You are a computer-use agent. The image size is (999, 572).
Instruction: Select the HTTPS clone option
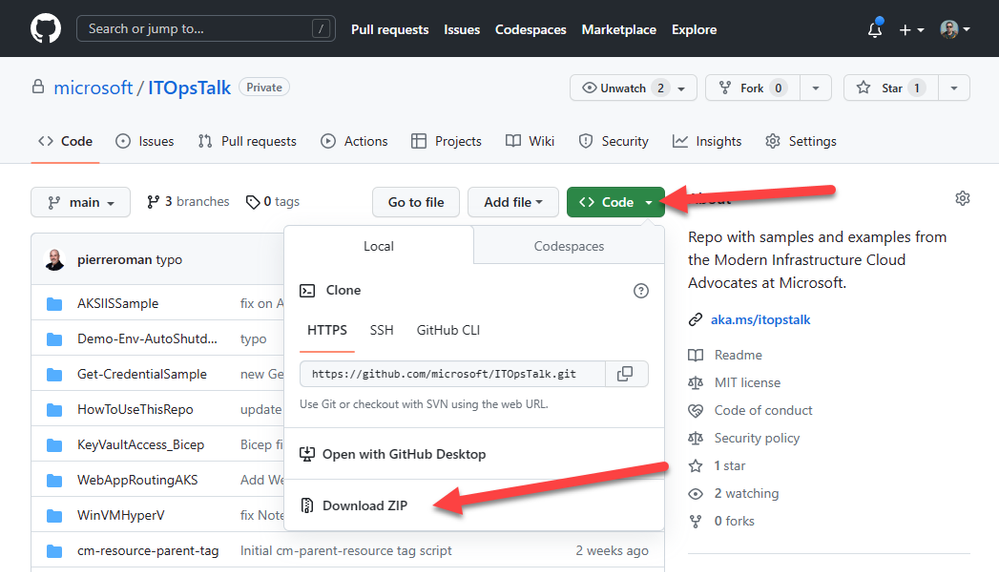point(327,330)
